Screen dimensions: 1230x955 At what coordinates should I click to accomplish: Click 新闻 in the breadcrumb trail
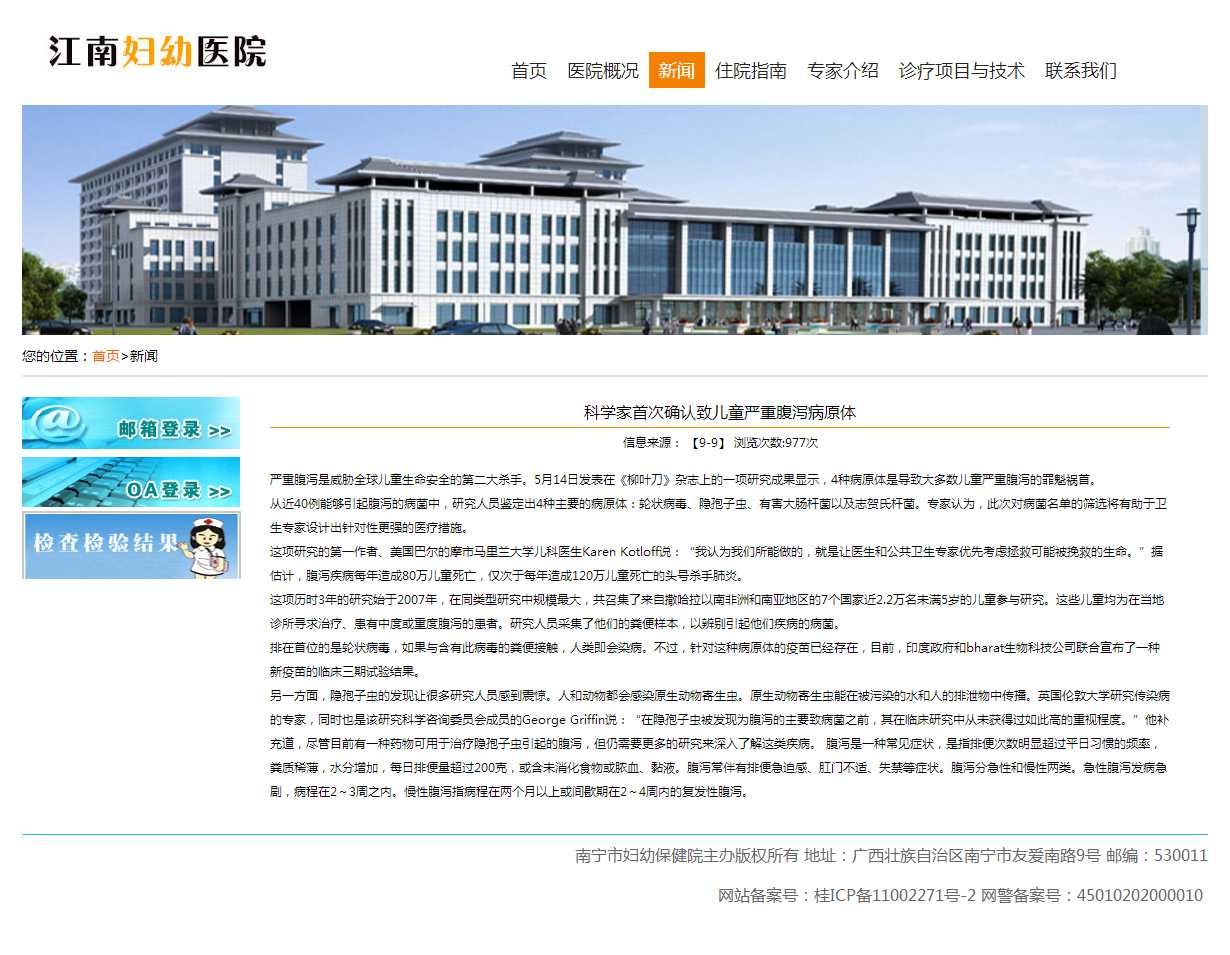144,356
